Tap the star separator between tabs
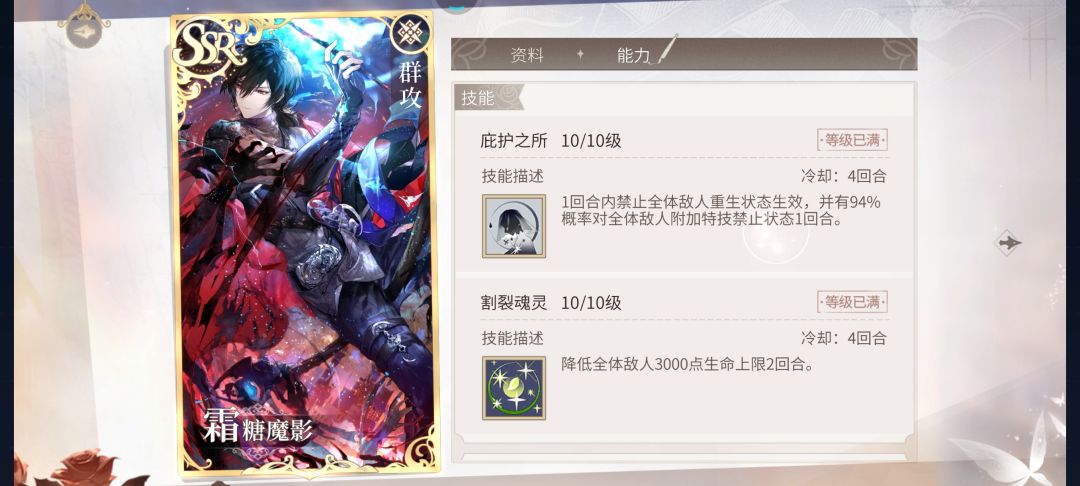 tap(580, 54)
